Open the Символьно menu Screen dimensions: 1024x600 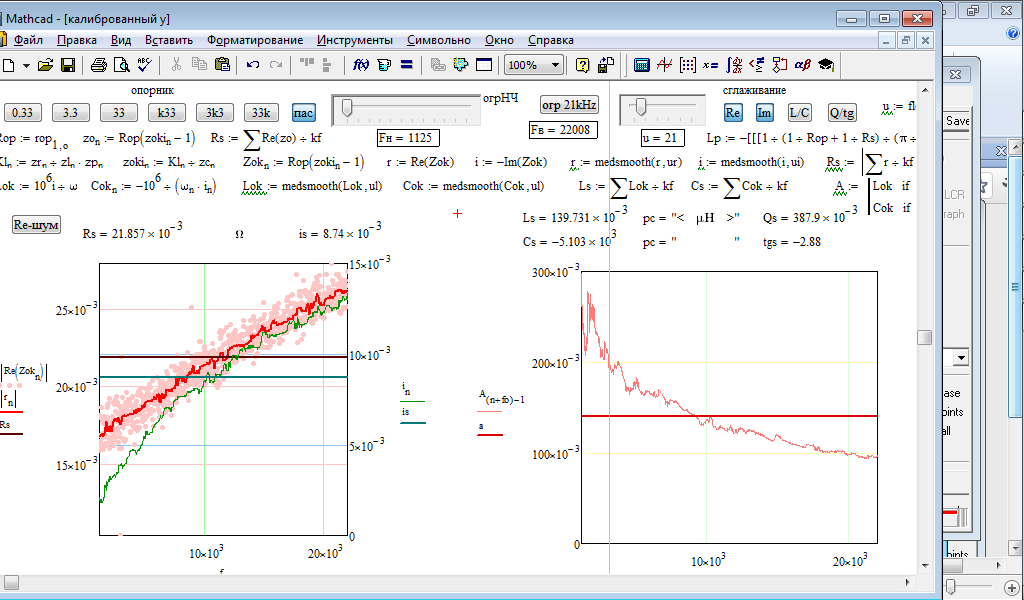[x=438, y=40]
